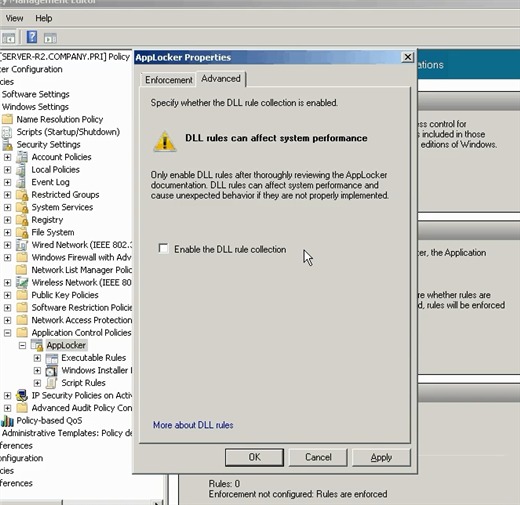The width and height of the screenshot is (520, 505).
Task: Click the AppLocker node icon
Action: click(37, 345)
